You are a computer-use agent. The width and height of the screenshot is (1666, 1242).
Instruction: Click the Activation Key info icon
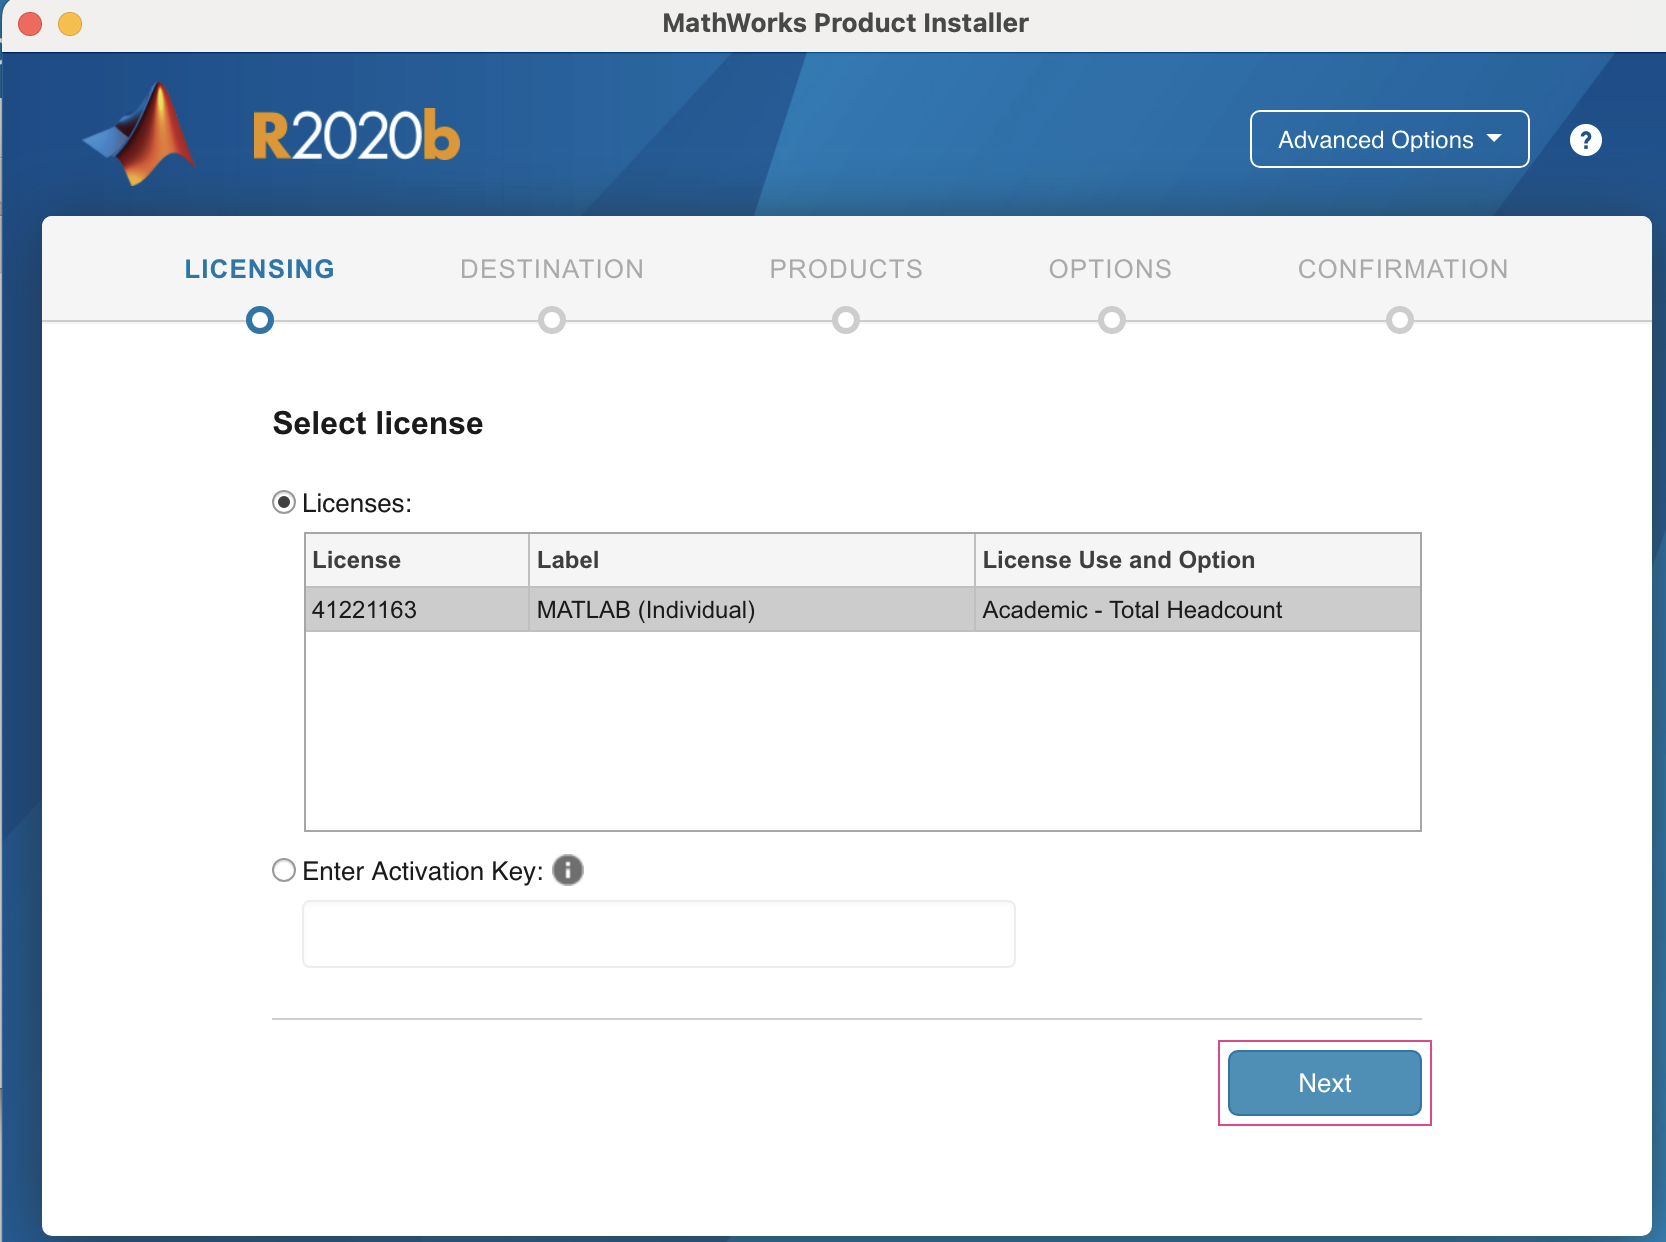click(568, 870)
